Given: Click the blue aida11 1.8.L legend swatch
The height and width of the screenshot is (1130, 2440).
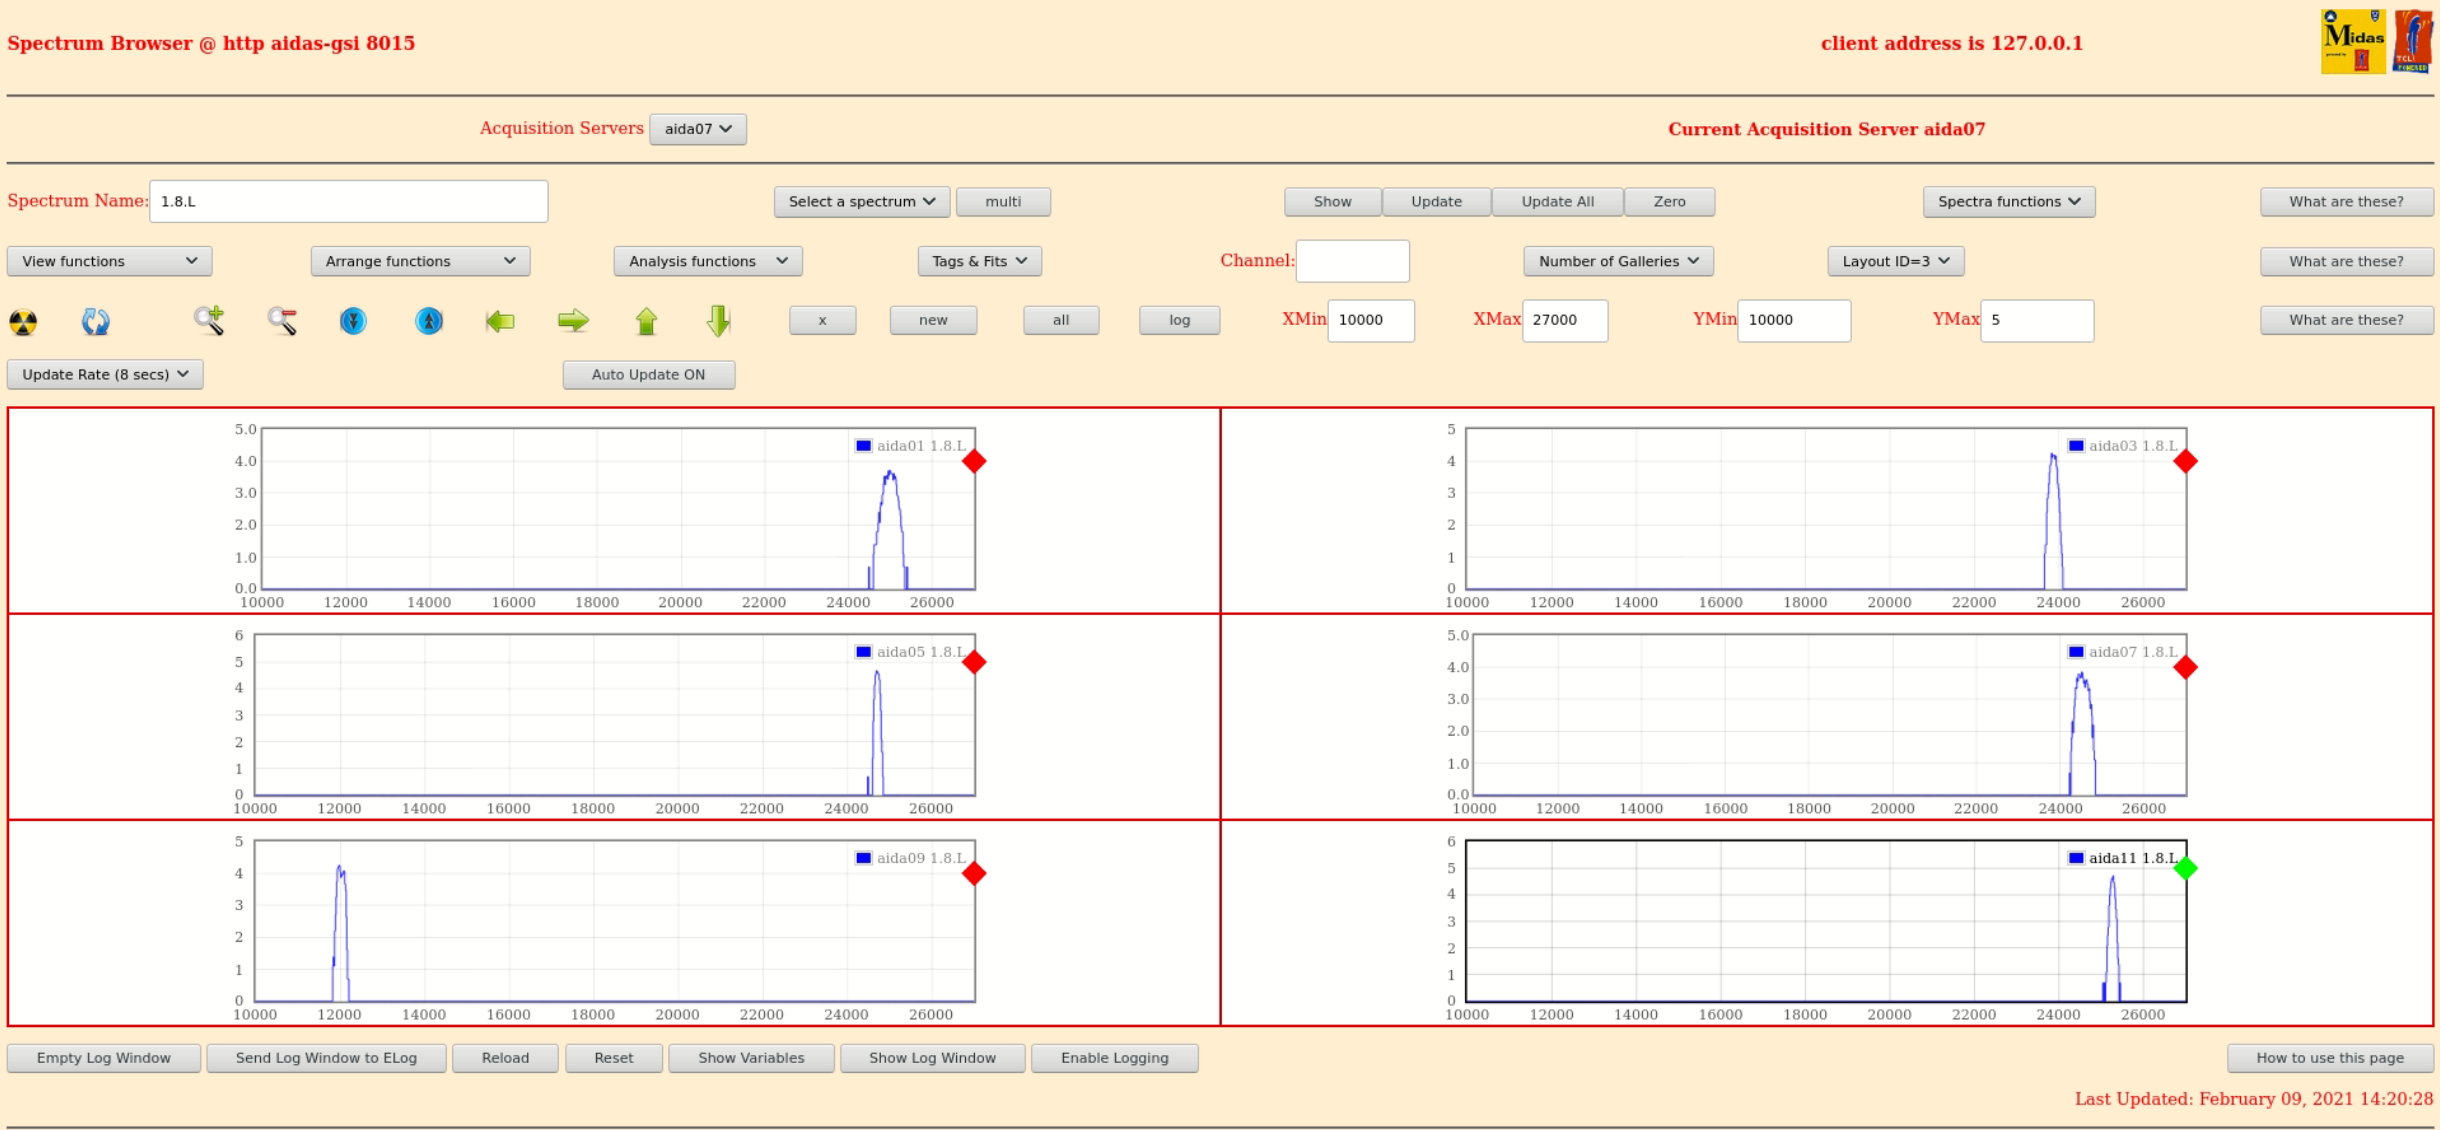Looking at the screenshot, I should click(2076, 858).
